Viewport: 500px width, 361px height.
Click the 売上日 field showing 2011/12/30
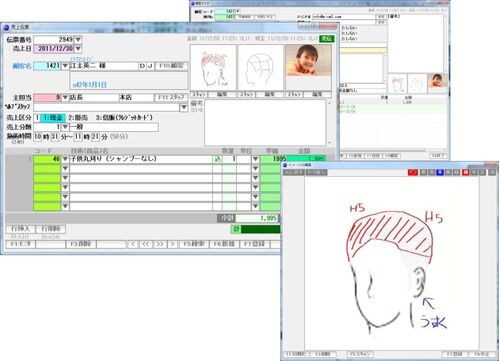[54, 49]
